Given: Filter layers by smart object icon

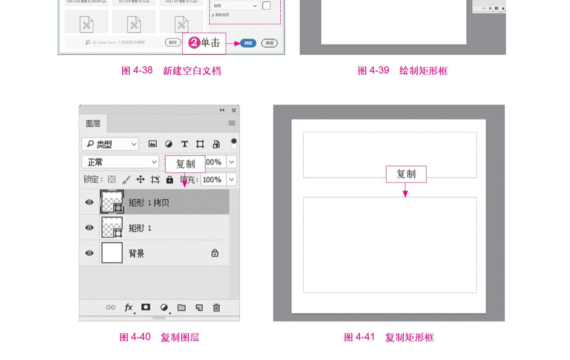Looking at the screenshot, I should [x=216, y=144].
